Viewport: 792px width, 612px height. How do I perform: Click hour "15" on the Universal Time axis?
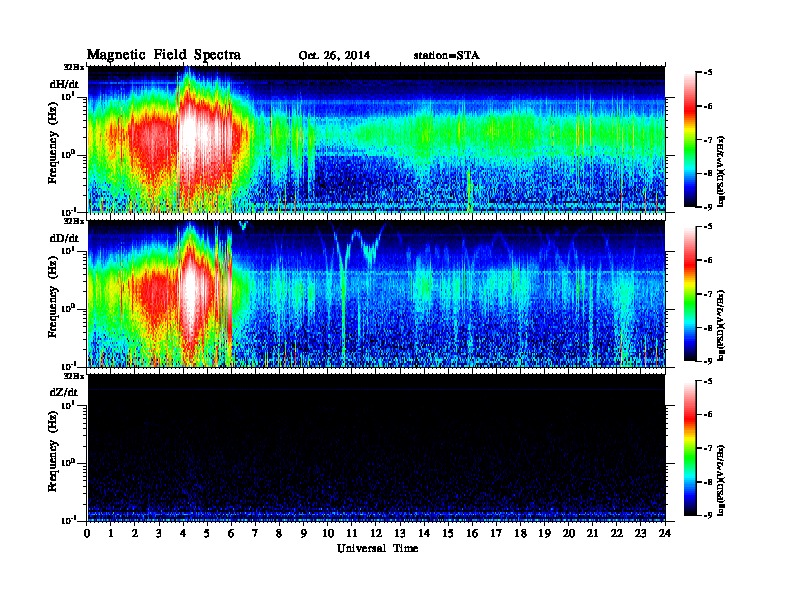(x=448, y=533)
